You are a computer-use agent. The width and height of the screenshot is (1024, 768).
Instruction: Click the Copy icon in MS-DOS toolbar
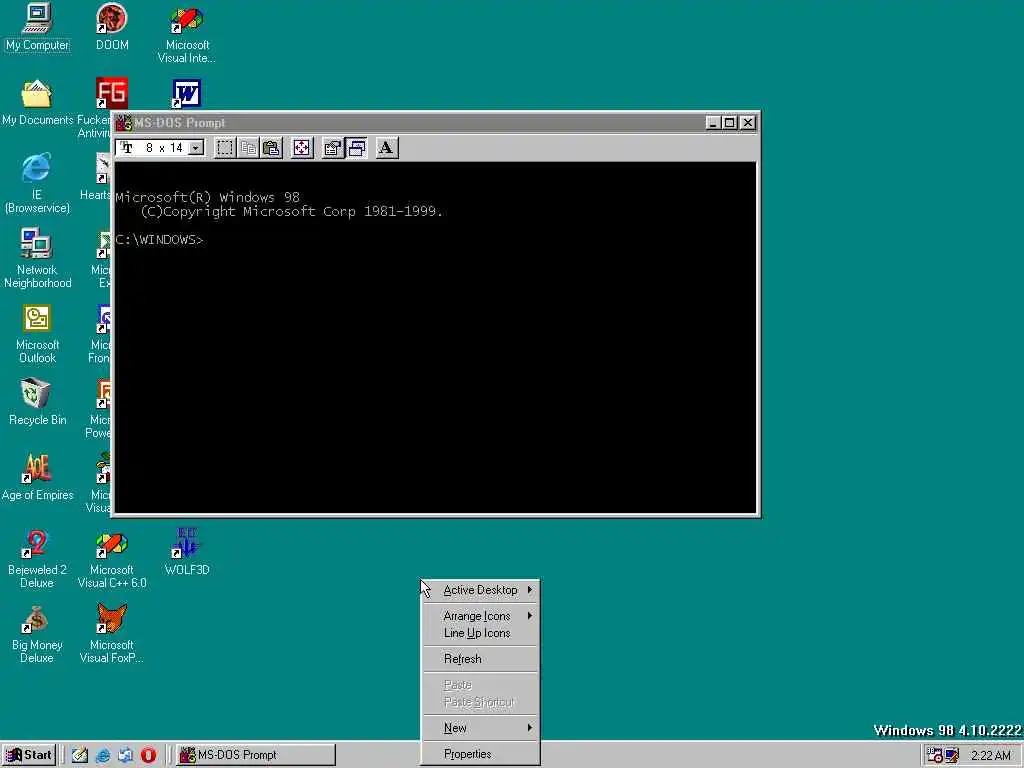point(248,148)
